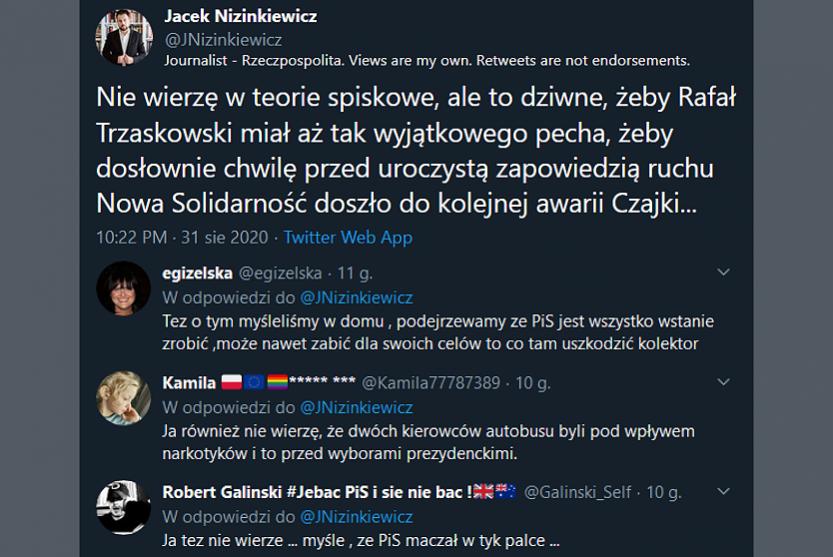Open the egizelska username link
The image size is (833, 557).
coord(197,273)
